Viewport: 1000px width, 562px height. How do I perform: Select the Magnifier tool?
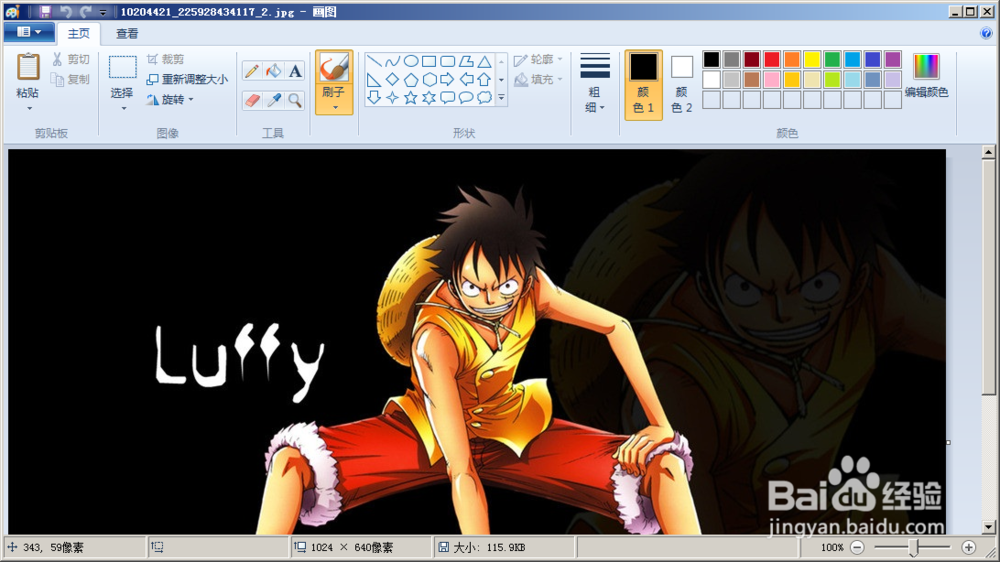pos(295,100)
